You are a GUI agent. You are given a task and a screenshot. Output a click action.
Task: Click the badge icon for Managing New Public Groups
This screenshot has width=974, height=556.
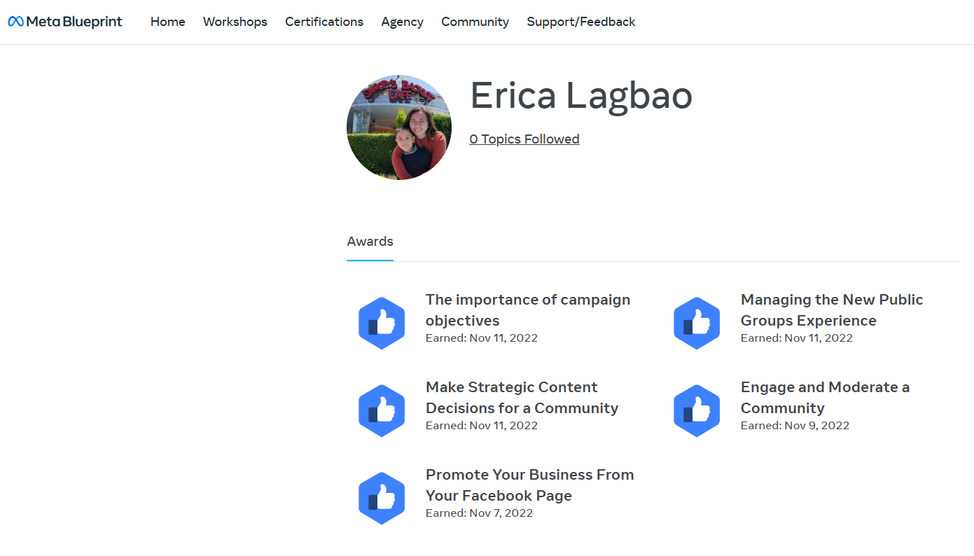point(696,323)
